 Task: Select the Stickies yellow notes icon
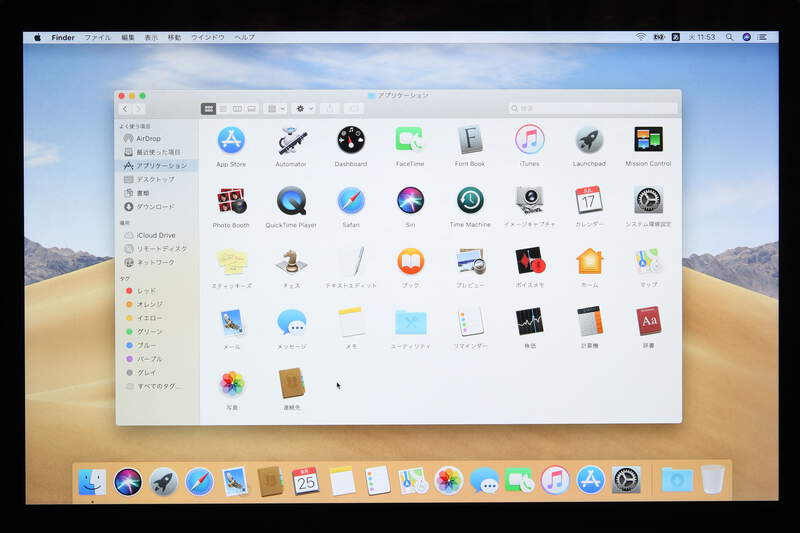point(232,262)
